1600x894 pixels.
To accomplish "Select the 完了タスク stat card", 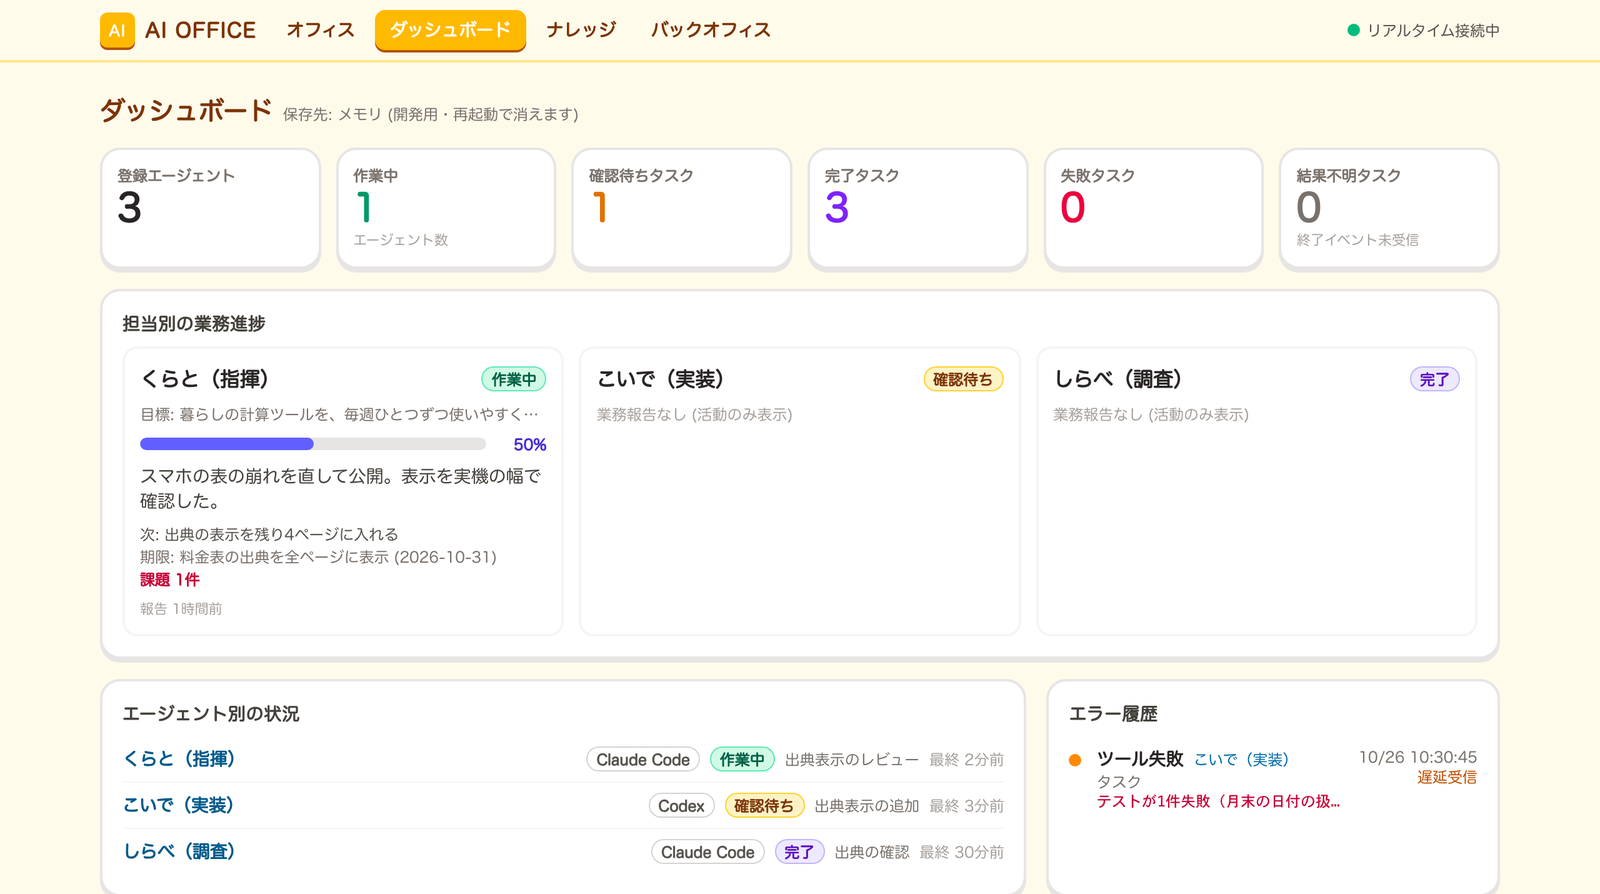I will click(918, 208).
